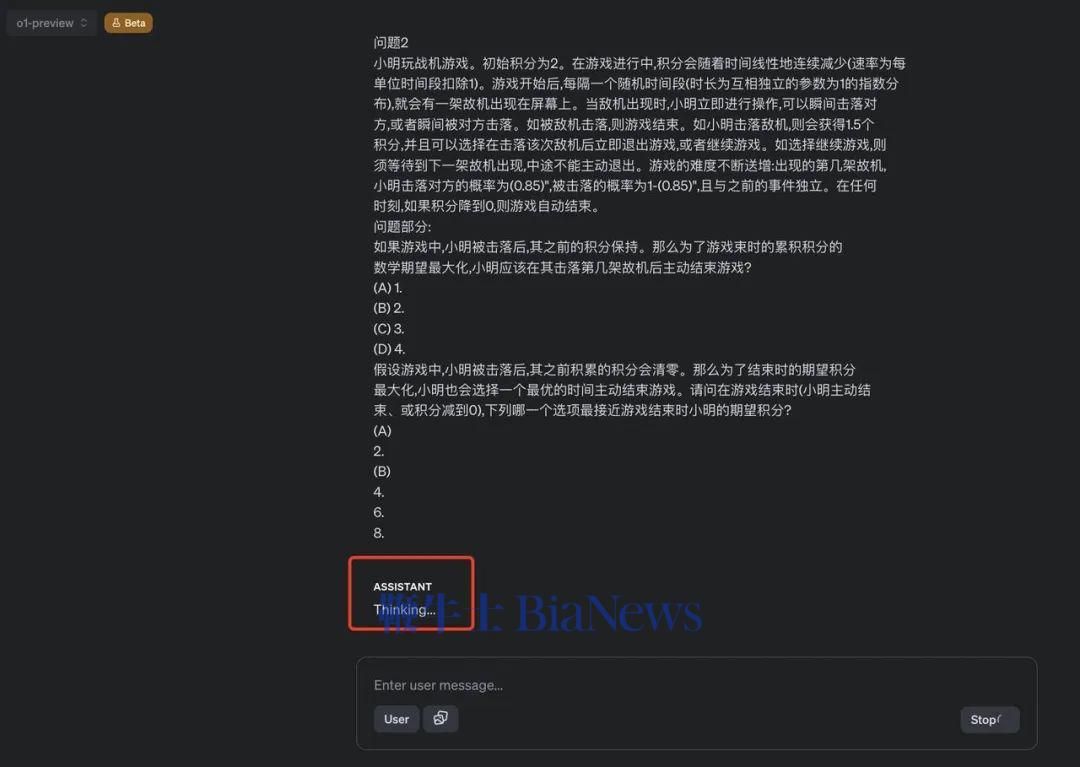This screenshot has height=767, width=1080.
Task: Click the 问题2 heading
Action: [x=391, y=43]
